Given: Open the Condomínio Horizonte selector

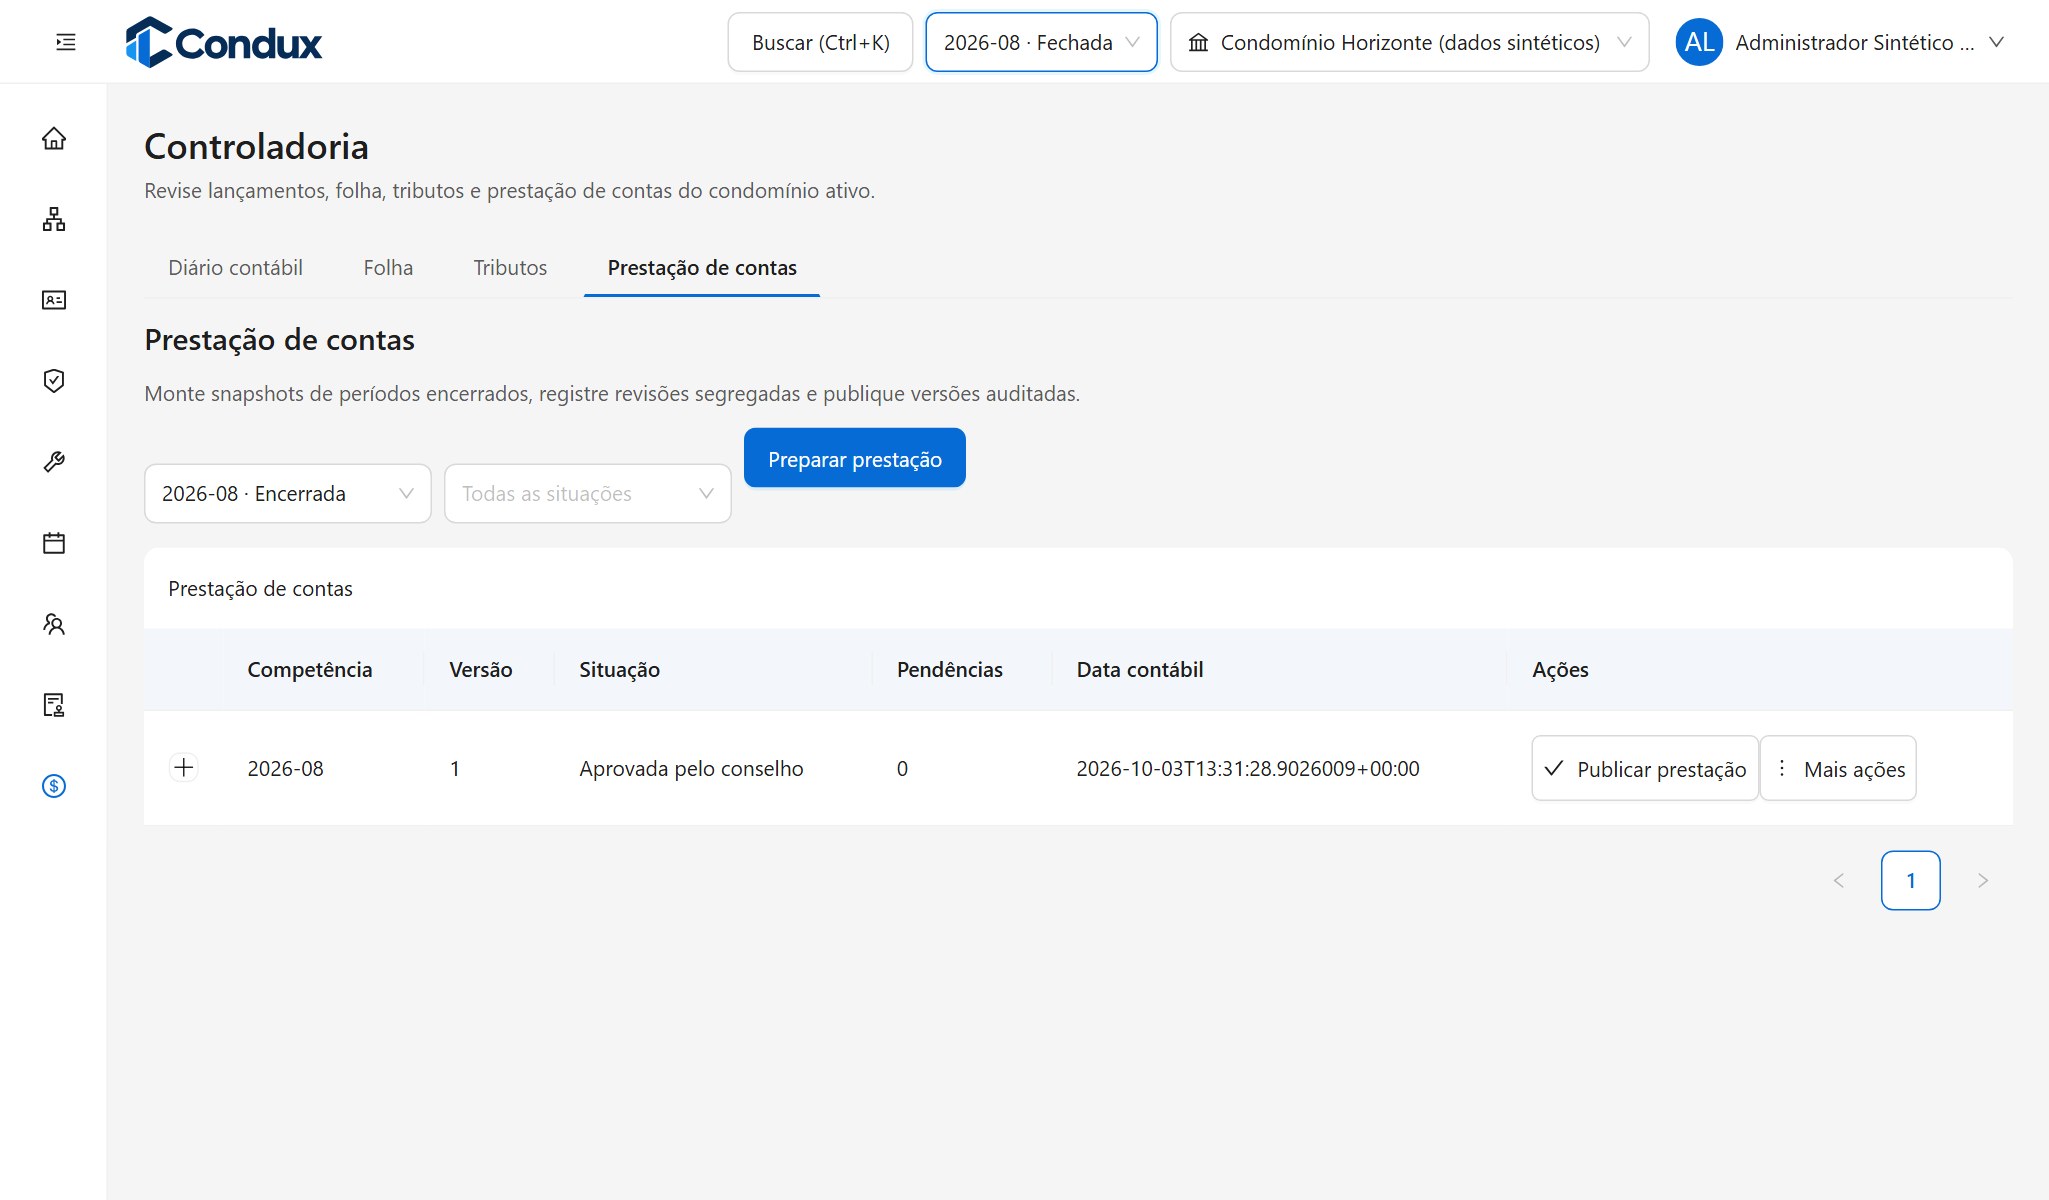Looking at the screenshot, I should click(1409, 42).
